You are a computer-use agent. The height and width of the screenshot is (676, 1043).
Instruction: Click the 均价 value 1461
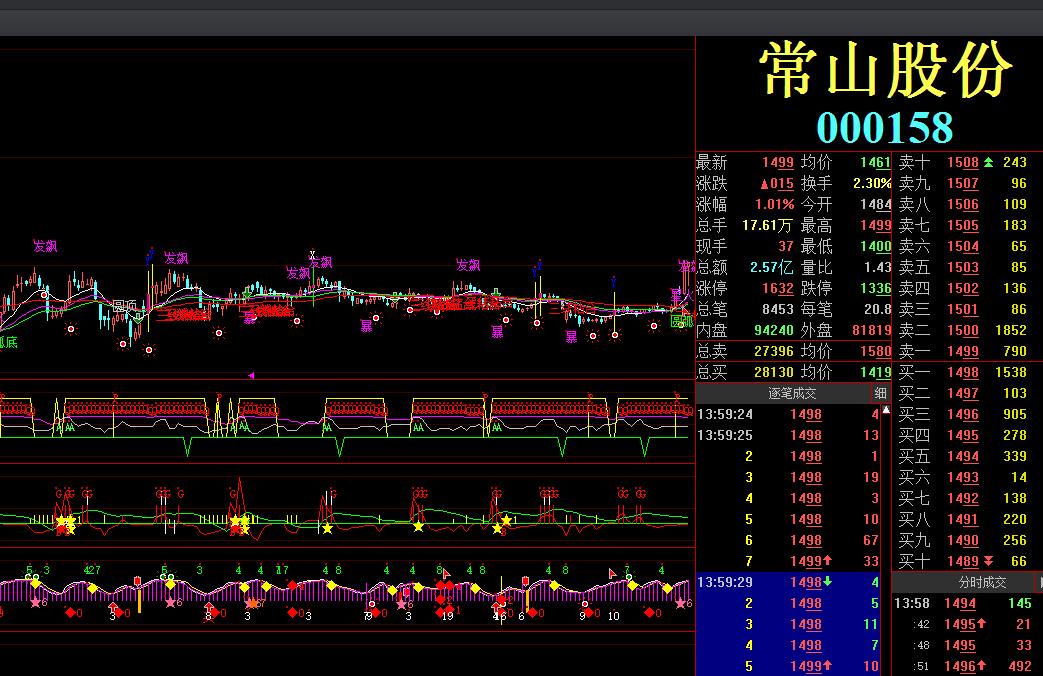click(x=875, y=162)
